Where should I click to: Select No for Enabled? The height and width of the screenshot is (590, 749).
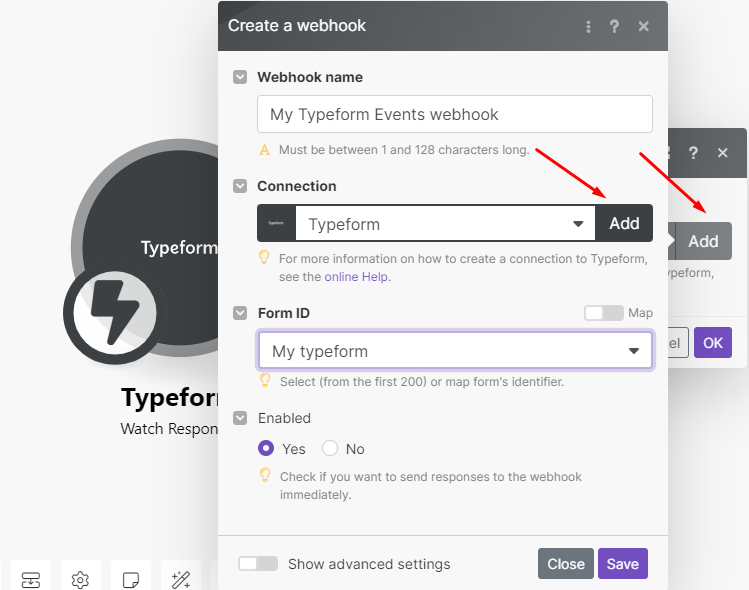point(330,449)
